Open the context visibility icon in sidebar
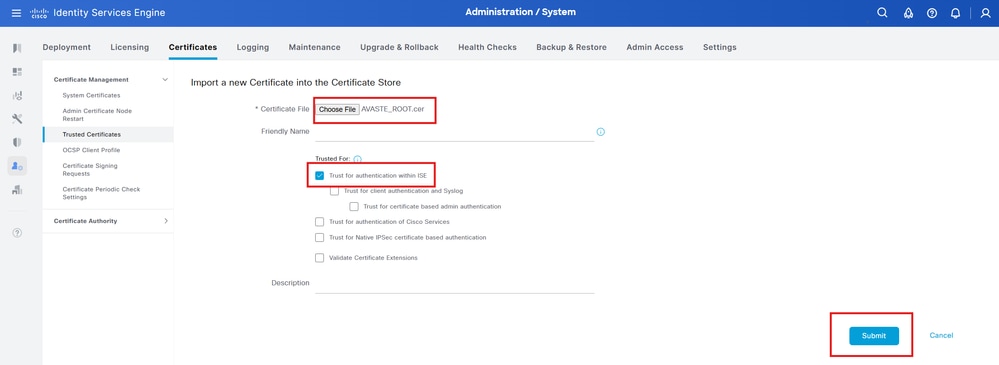 pos(17,96)
